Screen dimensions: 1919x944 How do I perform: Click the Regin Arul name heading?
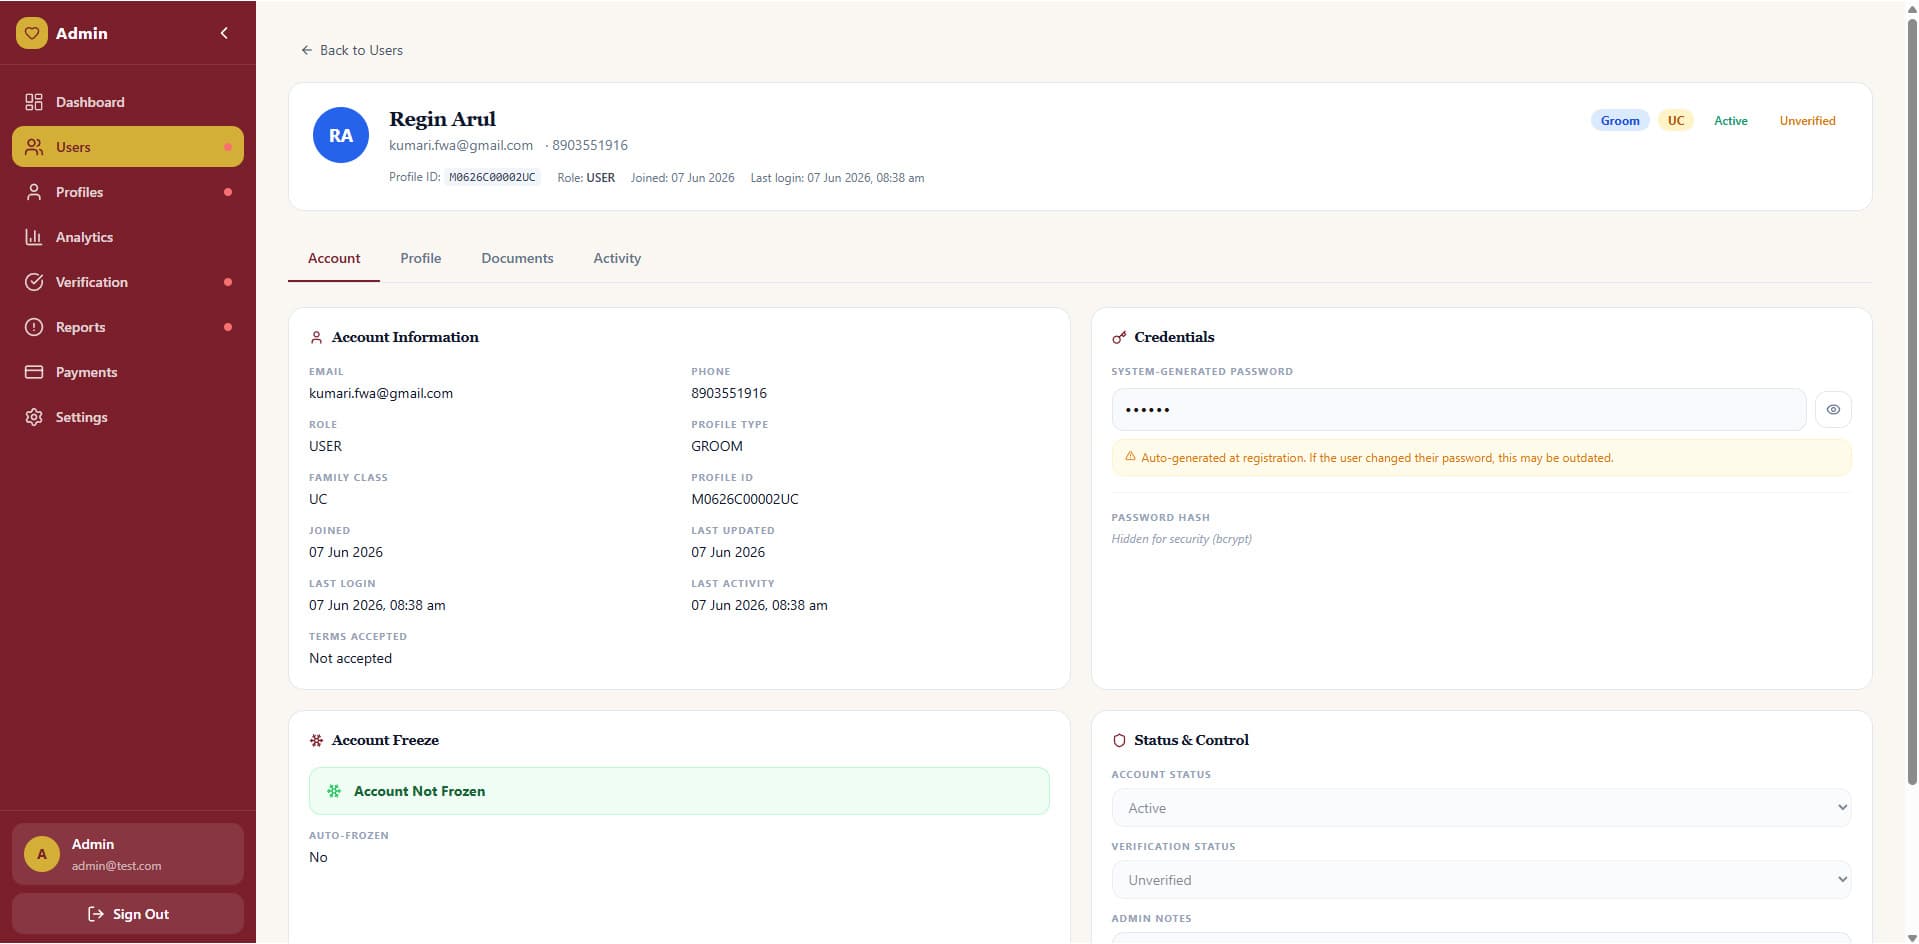click(x=442, y=119)
